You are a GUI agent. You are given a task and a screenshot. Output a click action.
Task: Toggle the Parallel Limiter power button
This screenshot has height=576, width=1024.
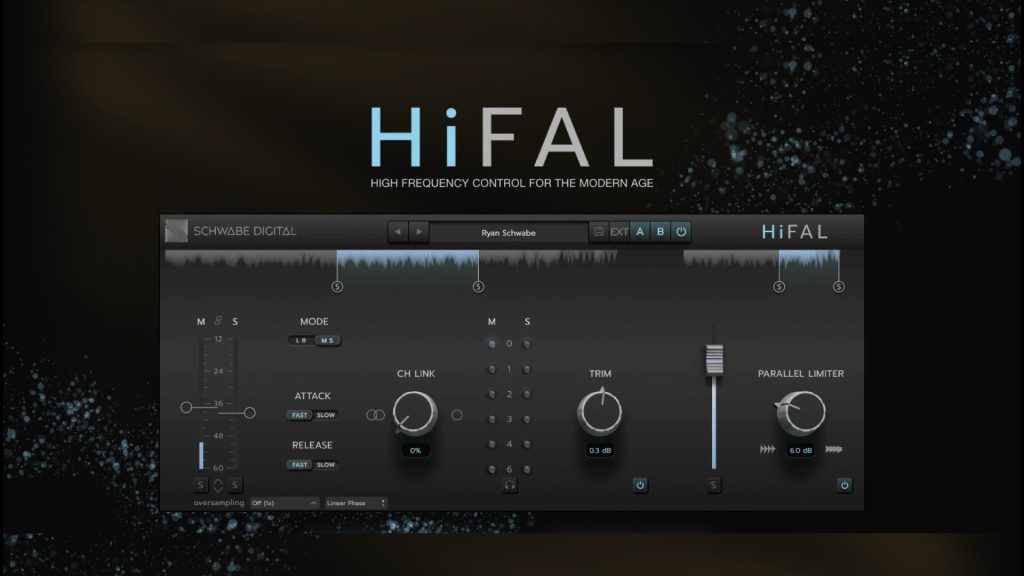(844, 485)
